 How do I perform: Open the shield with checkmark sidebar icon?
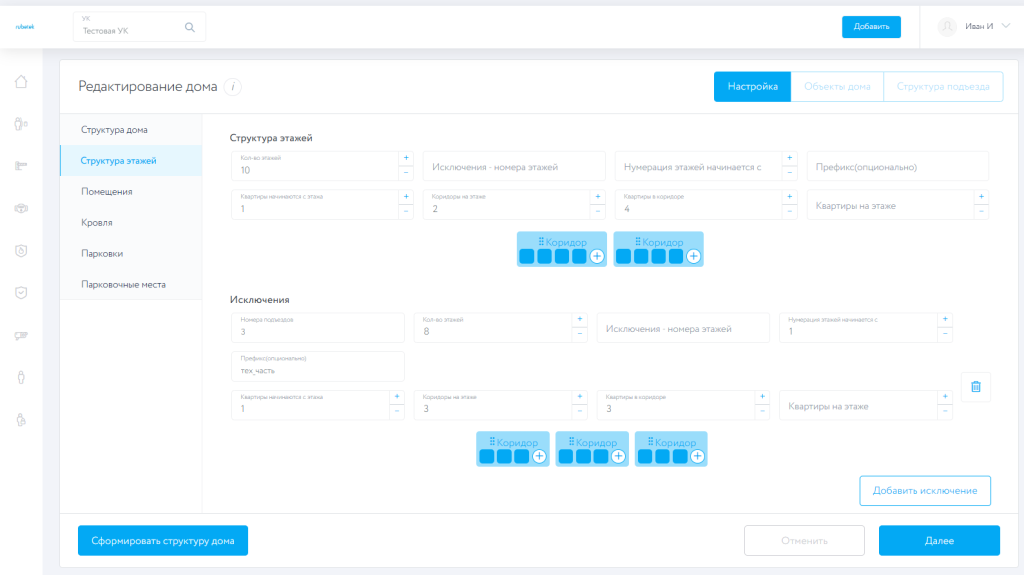21,293
